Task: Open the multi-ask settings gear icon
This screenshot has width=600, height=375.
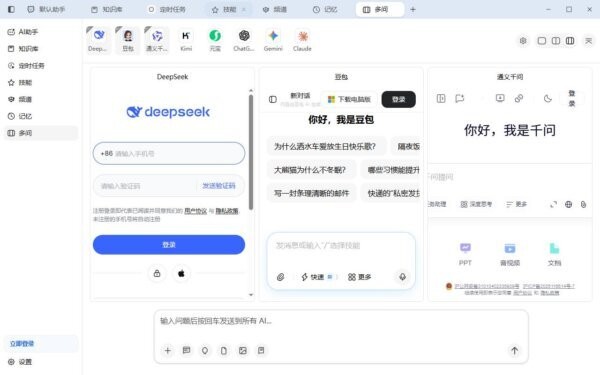Action: (x=523, y=41)
